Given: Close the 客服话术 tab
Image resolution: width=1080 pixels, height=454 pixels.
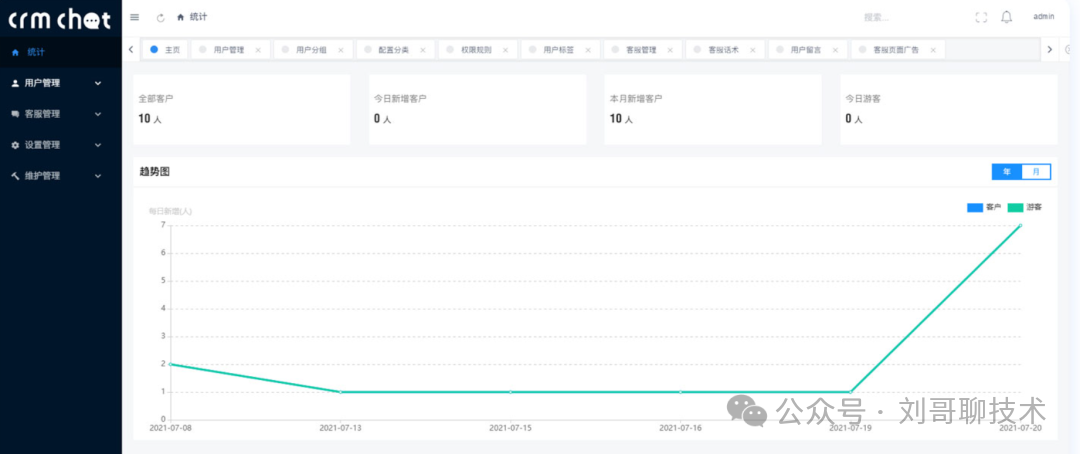Looking at the screenshot, I should click(753, 50).
